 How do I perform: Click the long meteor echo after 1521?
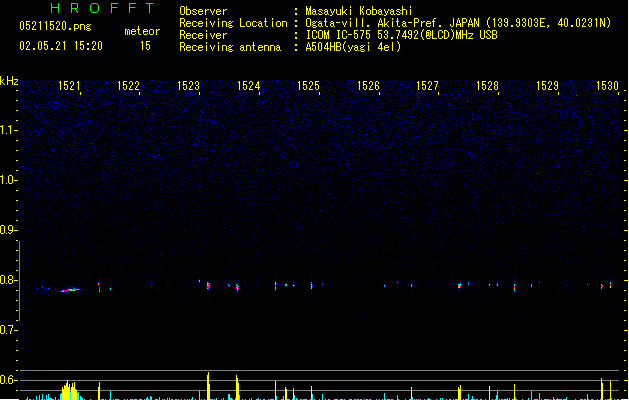coord(71,290)
